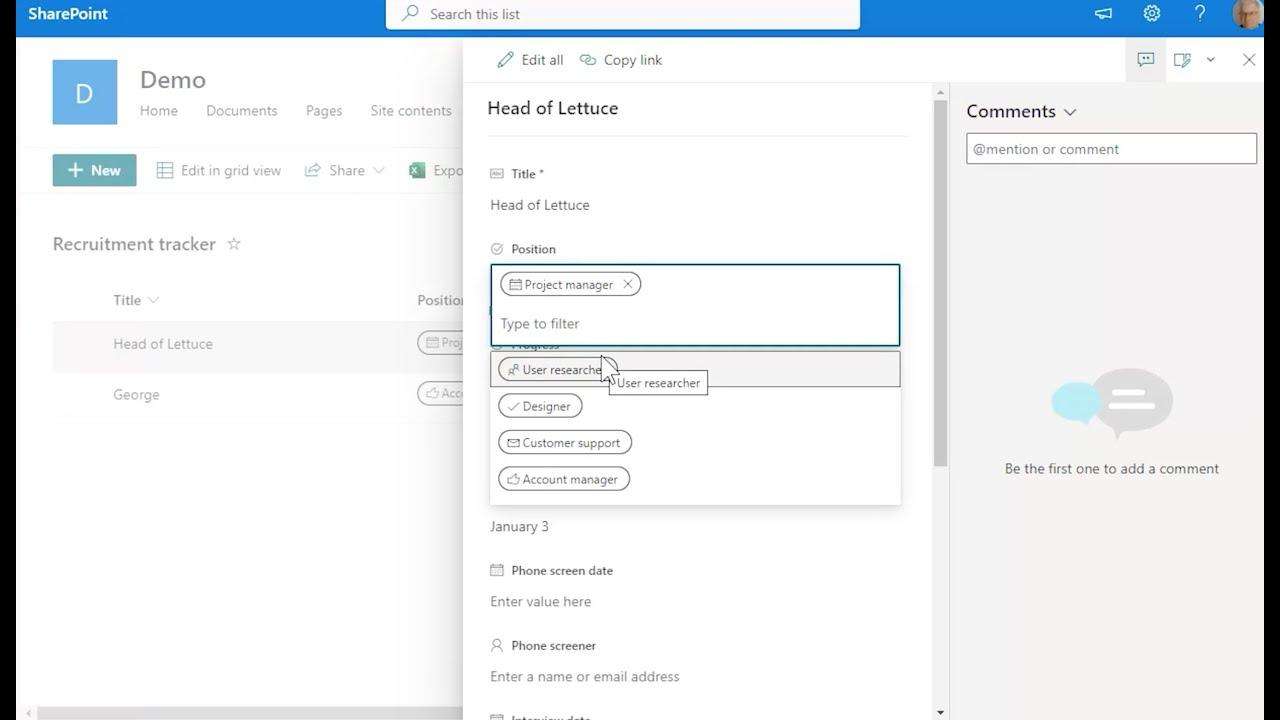Click the scrollbar down arrow
The width and height of the screenshot is (1280, 720).
tap(940, 712)
